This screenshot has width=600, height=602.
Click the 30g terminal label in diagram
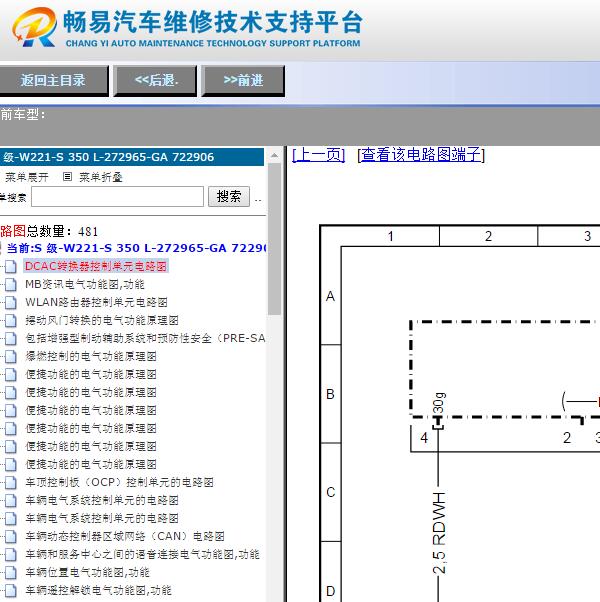[x=439, y=403]
